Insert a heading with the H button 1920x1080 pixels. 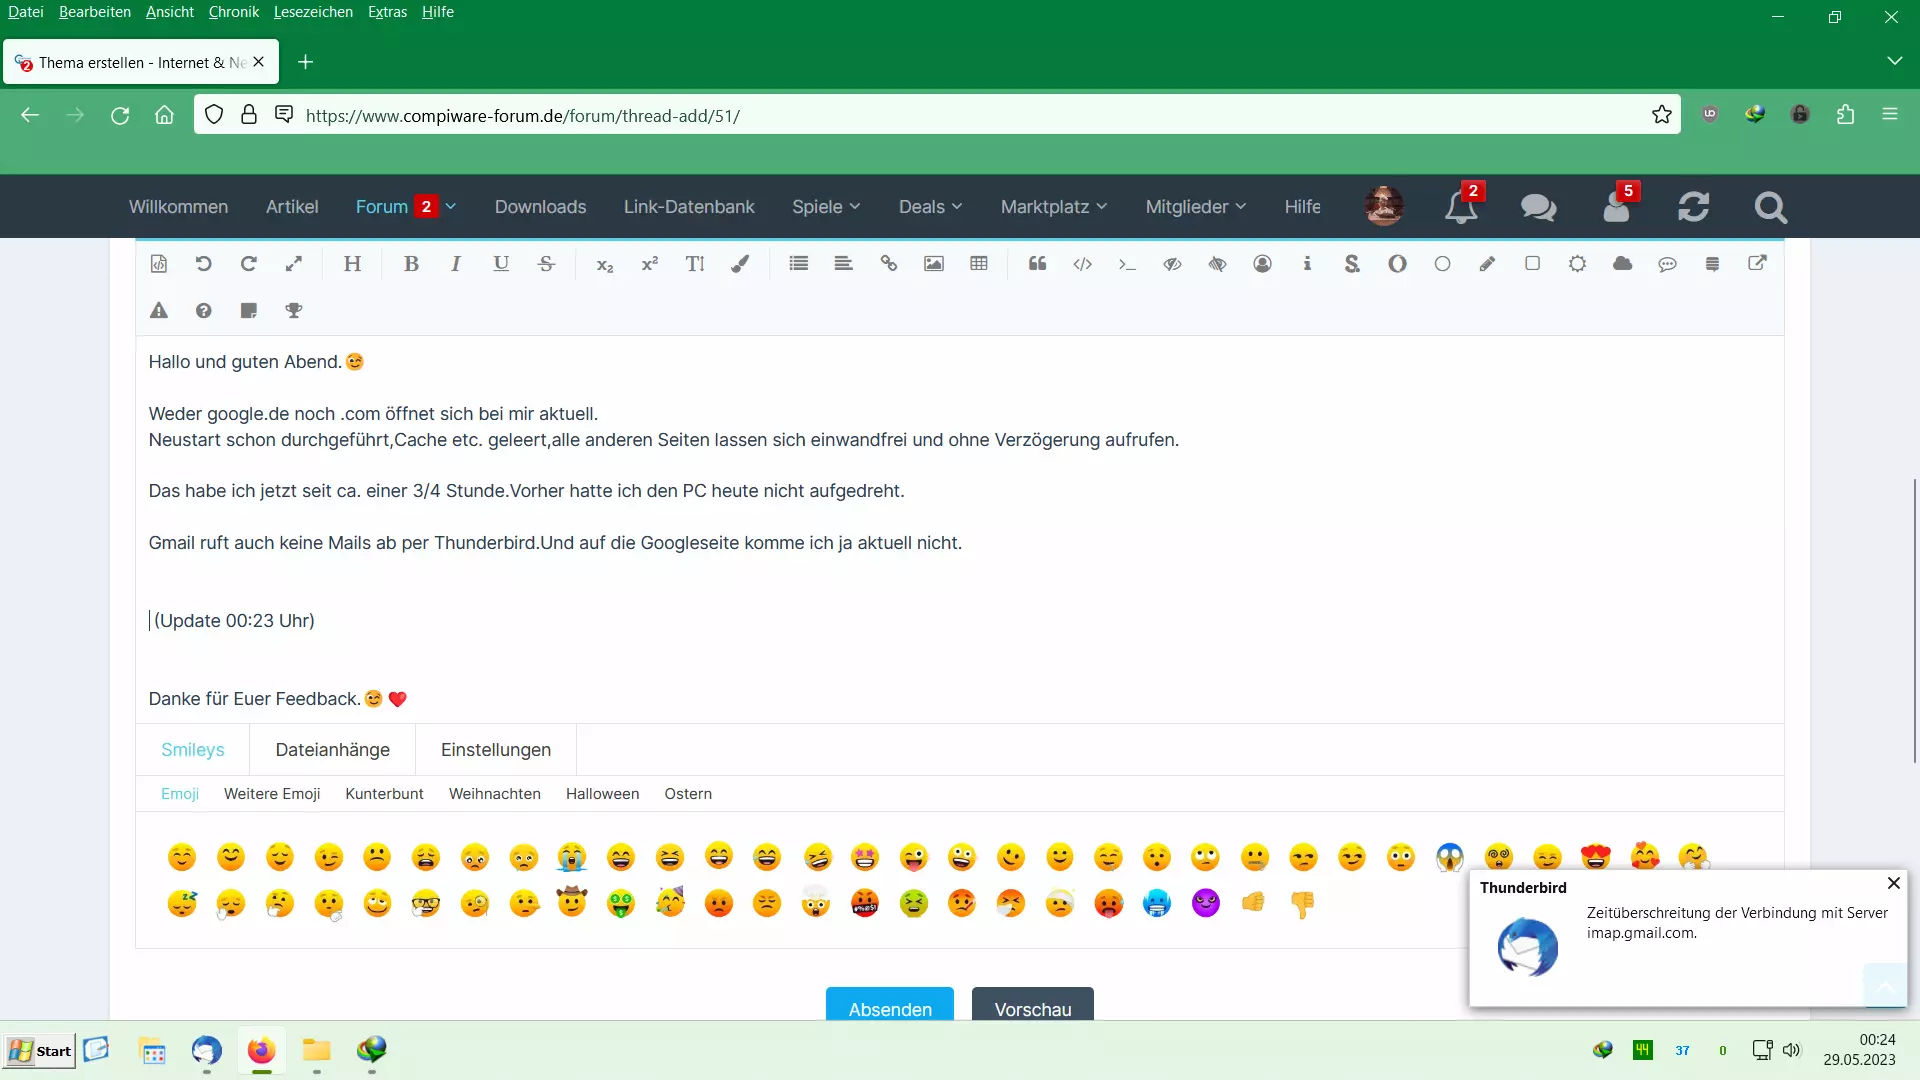(x=352, y=264)
